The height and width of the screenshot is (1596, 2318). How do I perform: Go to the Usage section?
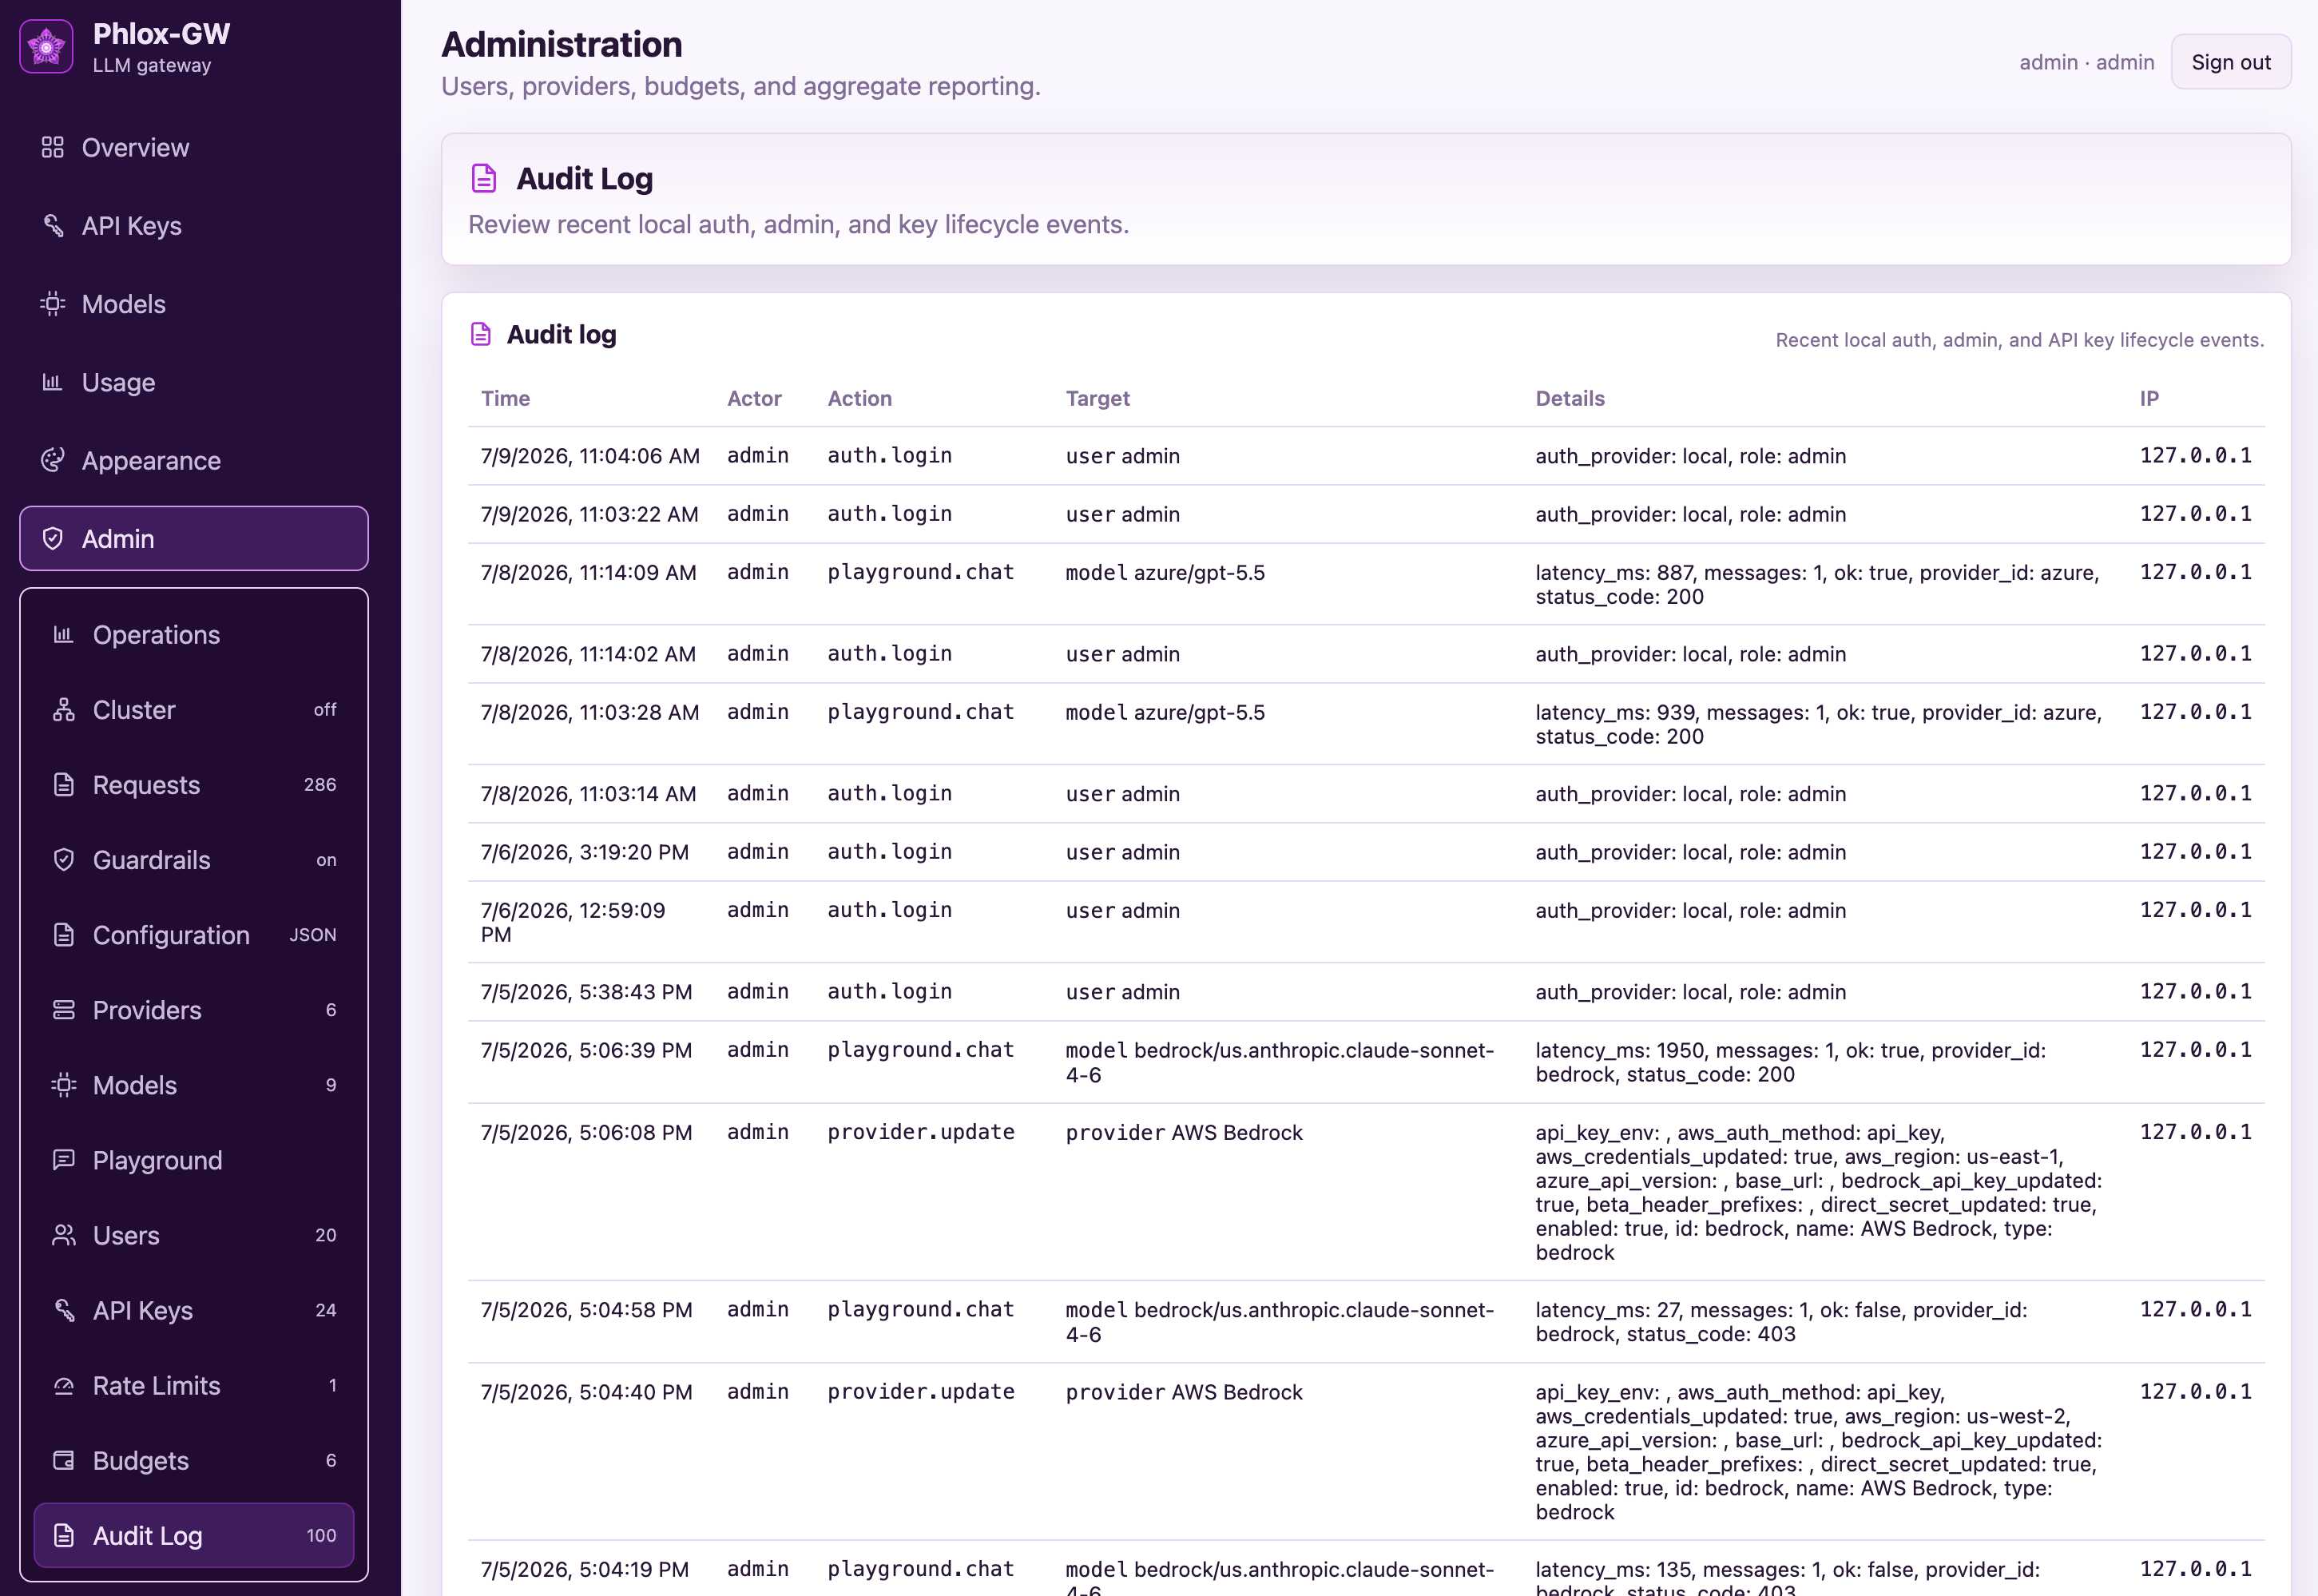(x=194, y=382)
